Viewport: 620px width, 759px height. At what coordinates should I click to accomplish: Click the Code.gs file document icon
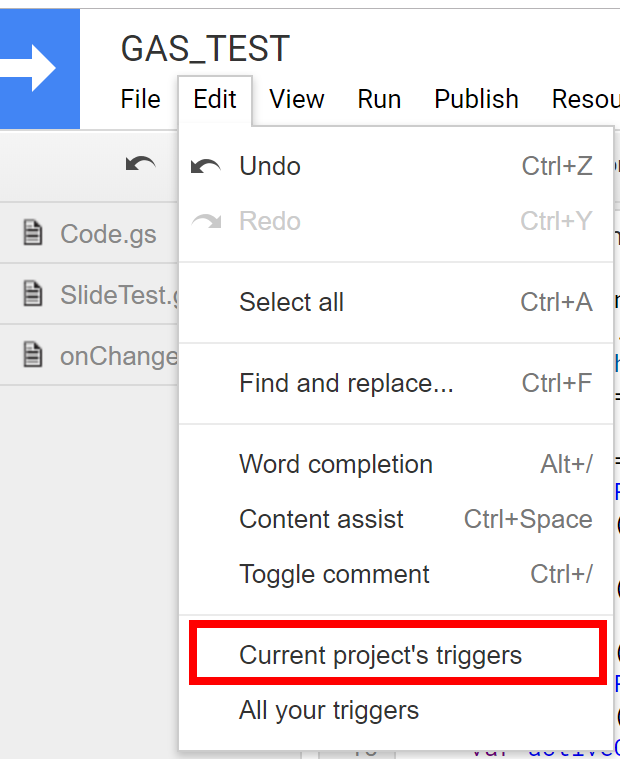tap(33, 233)
